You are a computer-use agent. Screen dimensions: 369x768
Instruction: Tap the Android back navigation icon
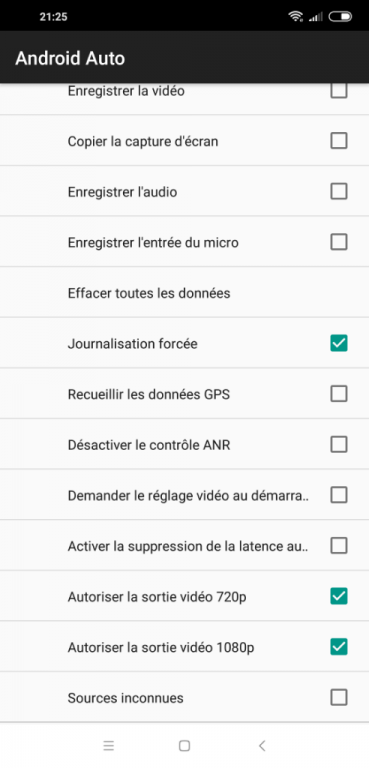[x=262, y=745]
